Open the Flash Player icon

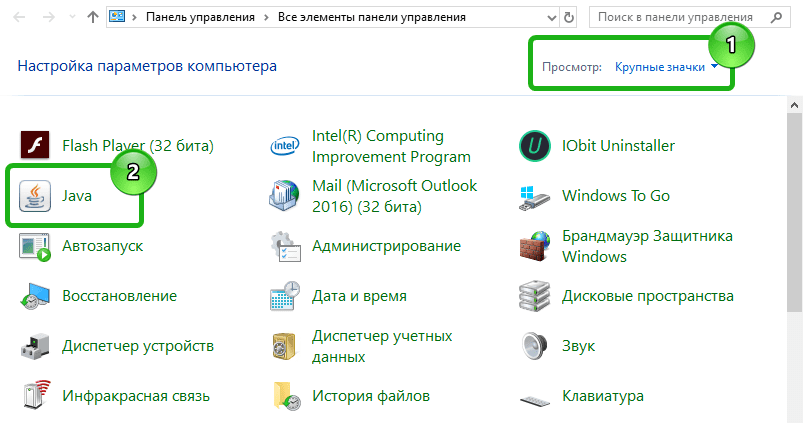(x=36, y=146)
